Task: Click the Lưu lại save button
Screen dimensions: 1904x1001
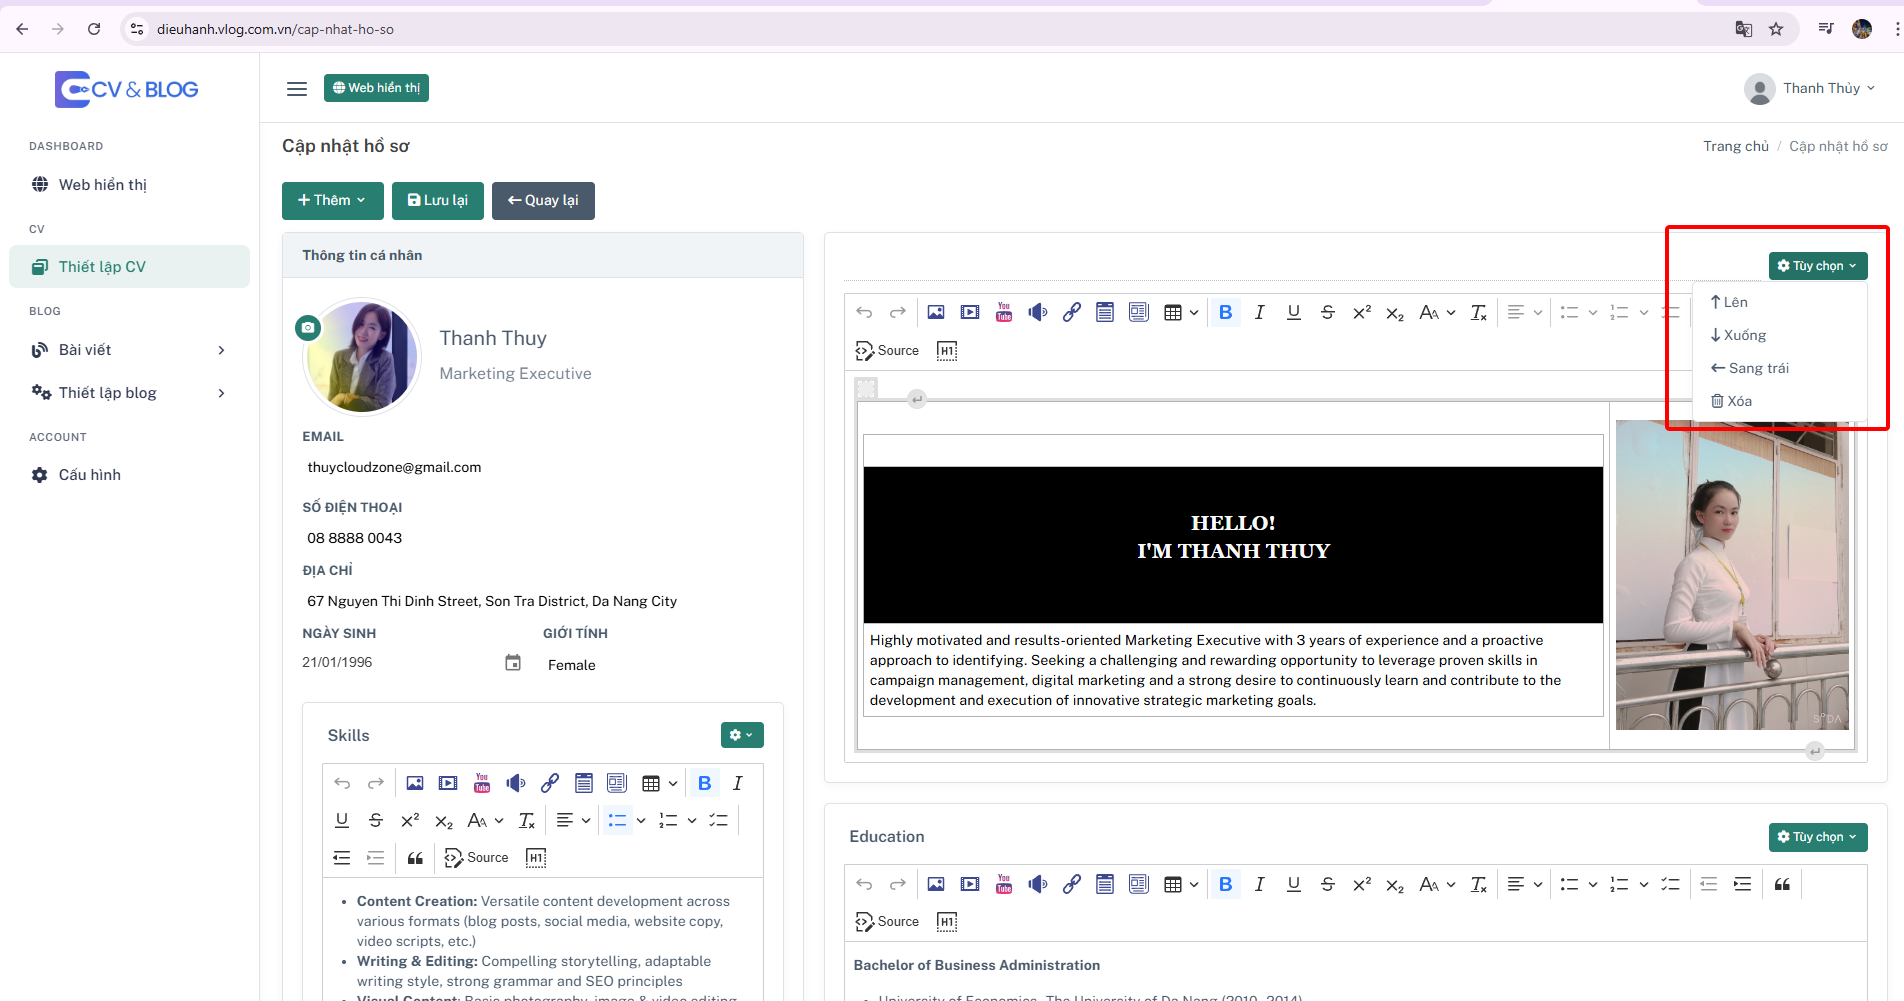Action: (x=438, y=201)
